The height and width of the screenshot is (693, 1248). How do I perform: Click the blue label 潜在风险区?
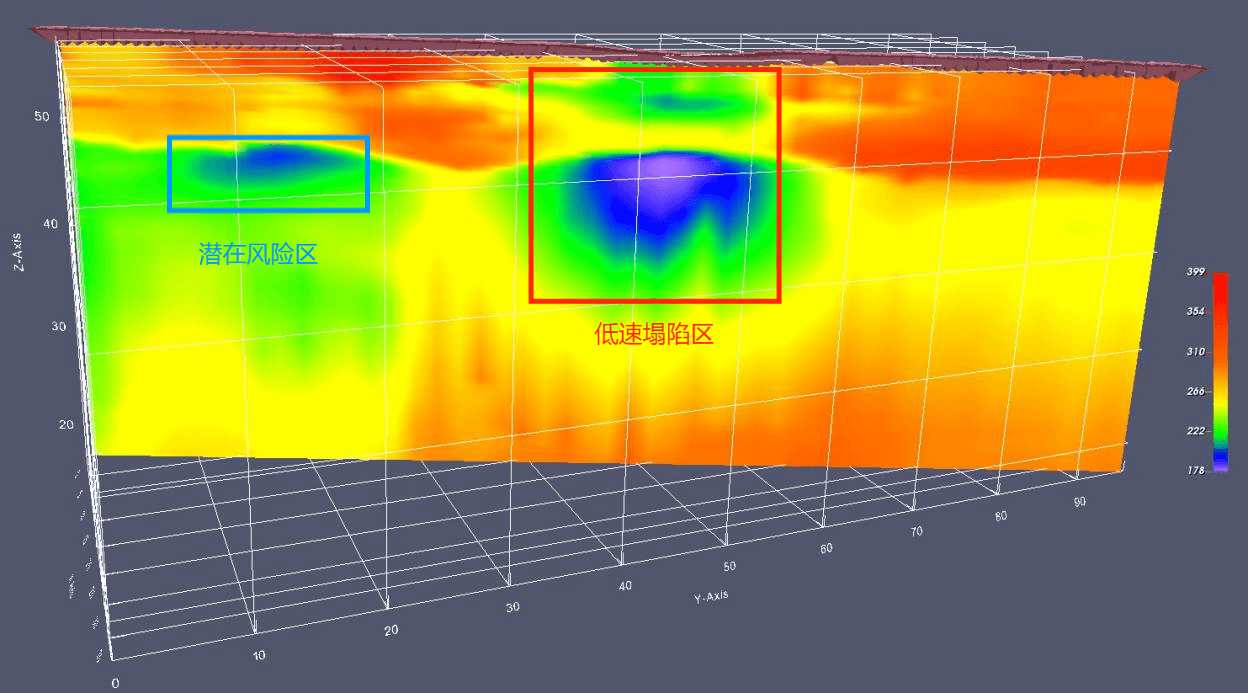(258, 254)
